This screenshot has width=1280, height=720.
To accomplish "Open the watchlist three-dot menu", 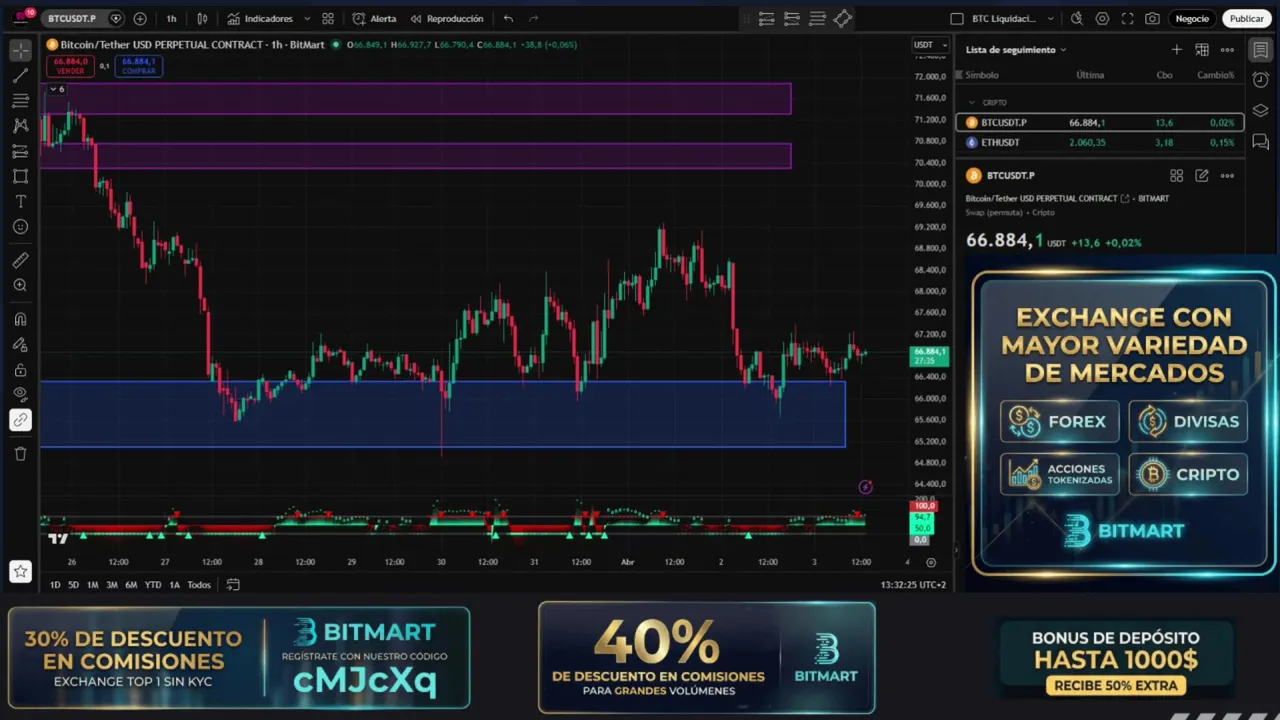I will pyautogui.click(x=1227, y=49).
